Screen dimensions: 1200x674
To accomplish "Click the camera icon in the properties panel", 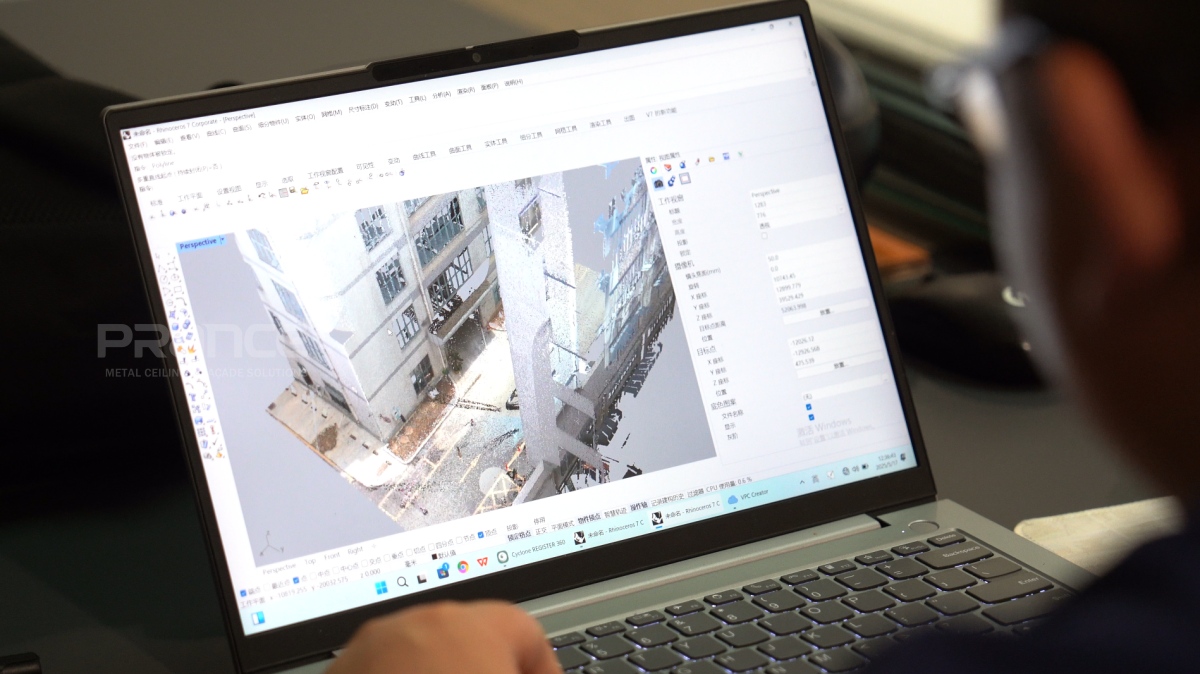I will point(658,183).
